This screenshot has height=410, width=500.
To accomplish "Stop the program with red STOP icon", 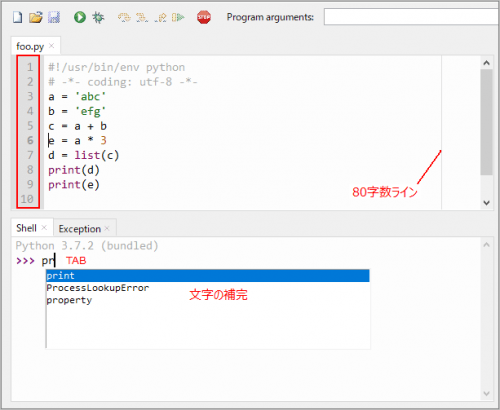I will click(204, 17).
